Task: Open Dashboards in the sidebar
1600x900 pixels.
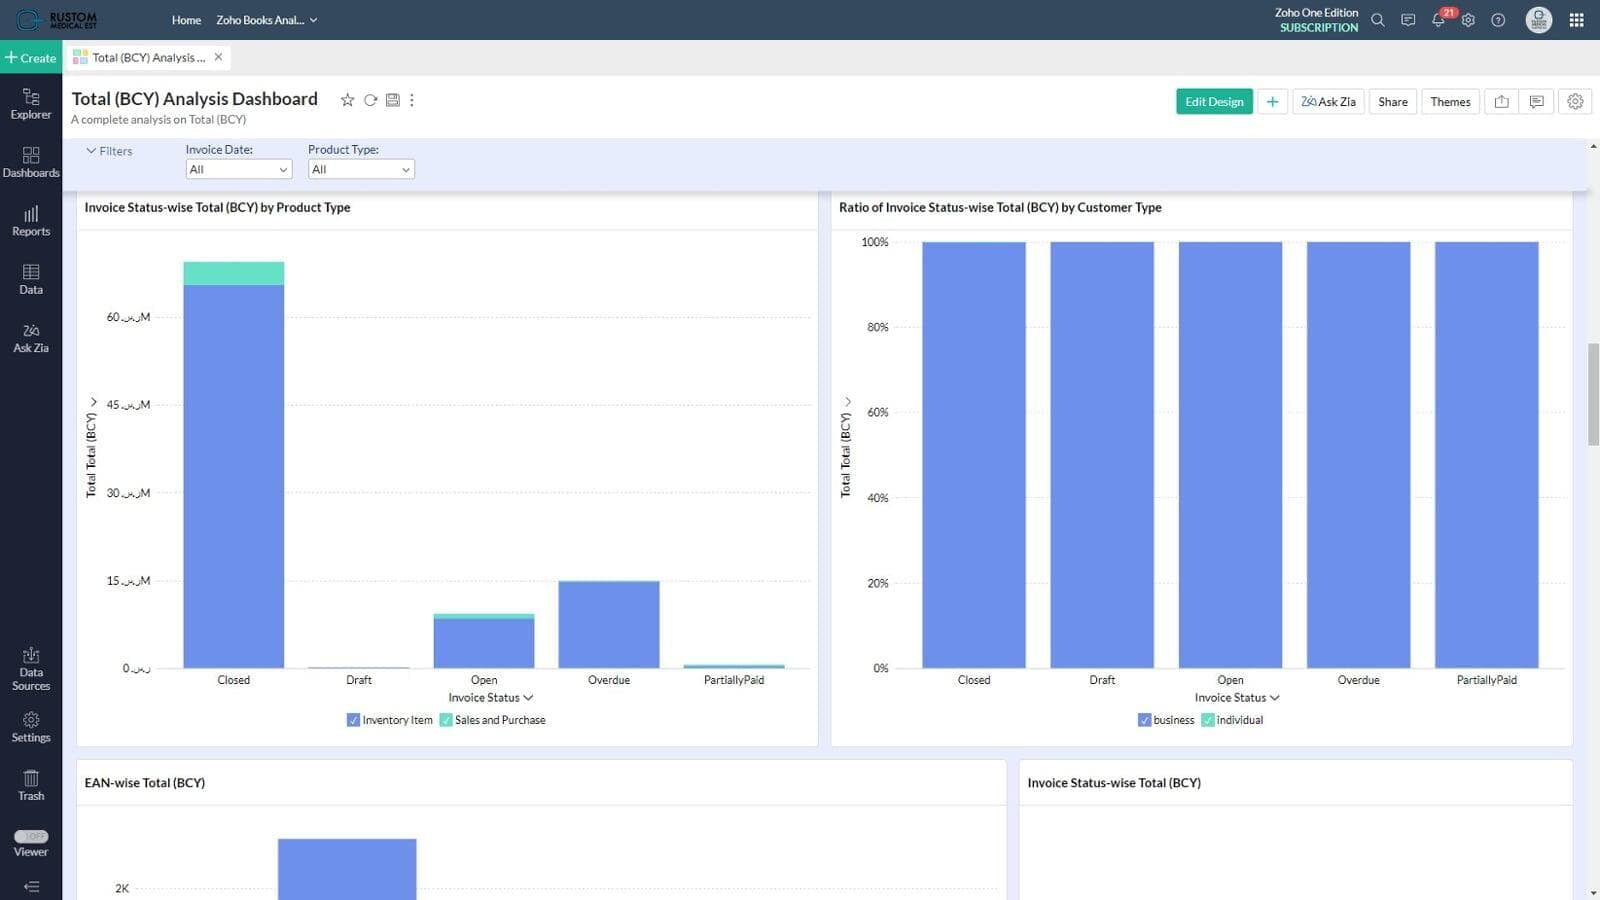Action: click(31, 162)
